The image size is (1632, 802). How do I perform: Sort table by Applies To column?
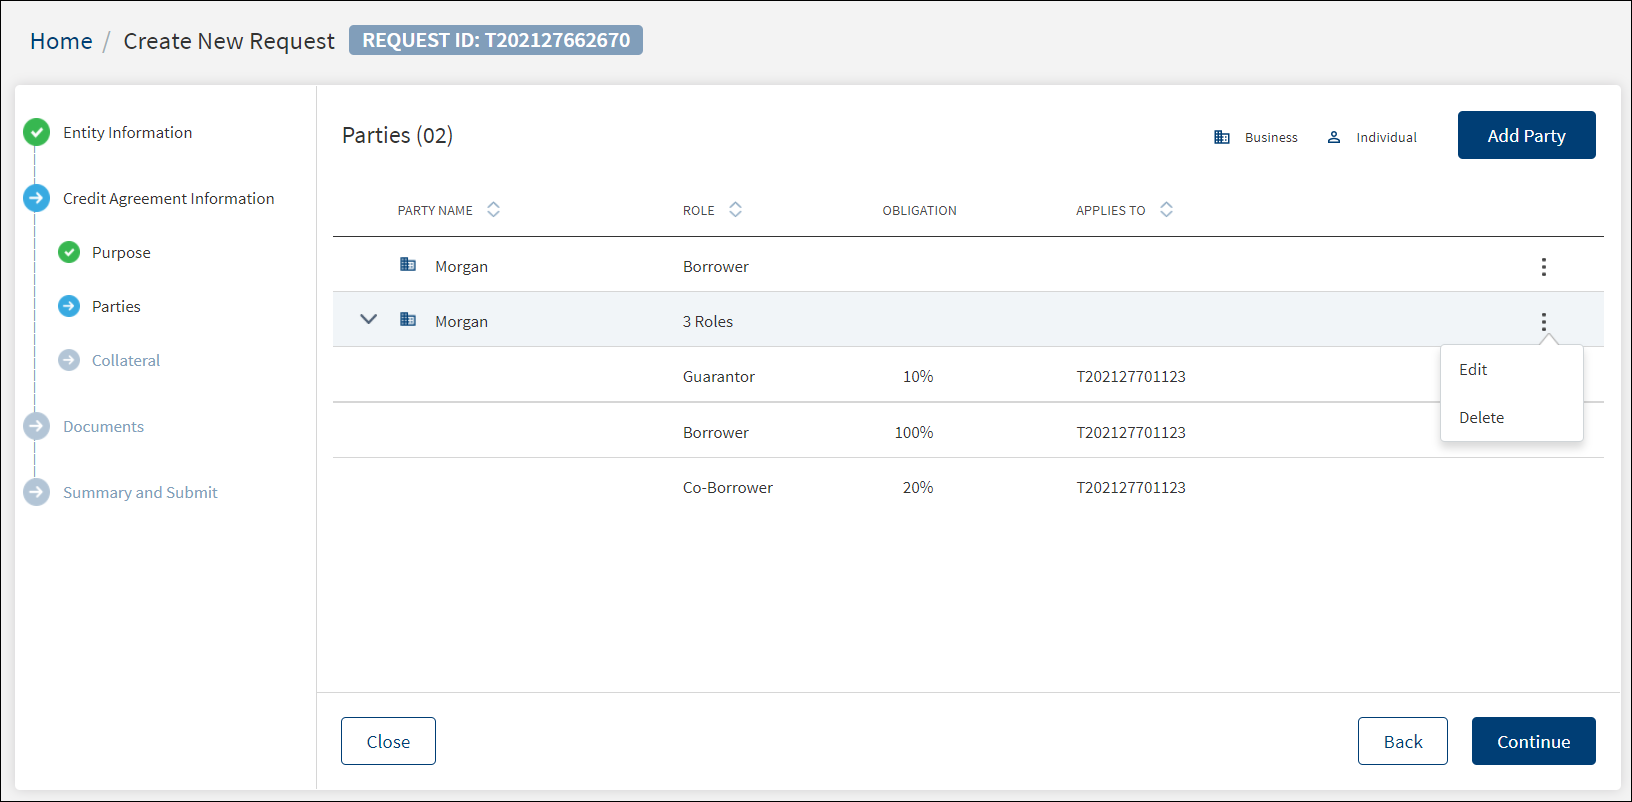[x=1166, y=210]
